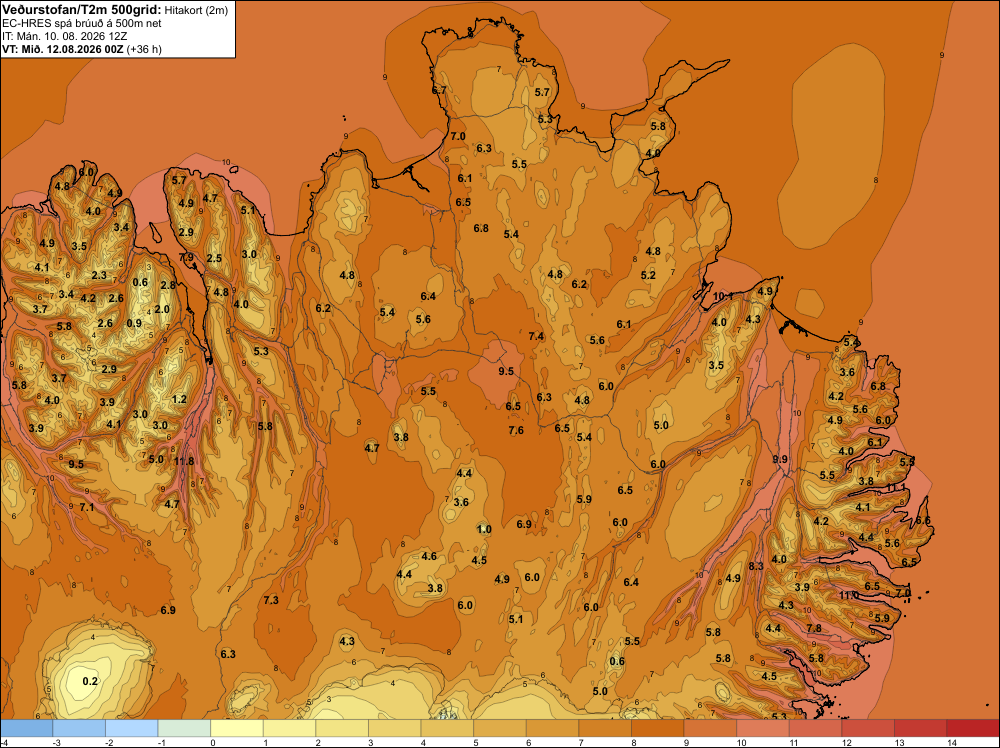Click the 7.8 temperature value
The image size is (1000, 748).
(x=814, y=628)
